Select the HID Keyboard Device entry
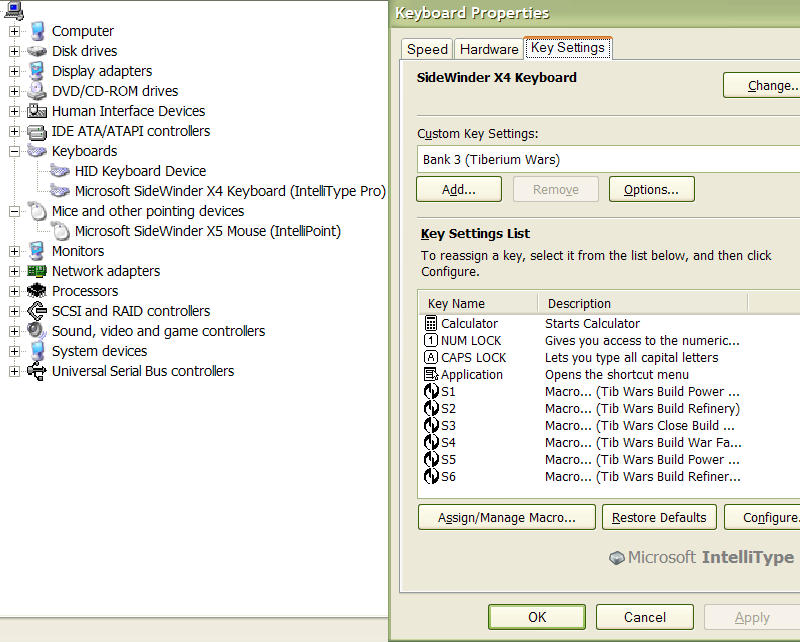Image resolution: width=800 pixels, height=642 pixels. (140, 171)
